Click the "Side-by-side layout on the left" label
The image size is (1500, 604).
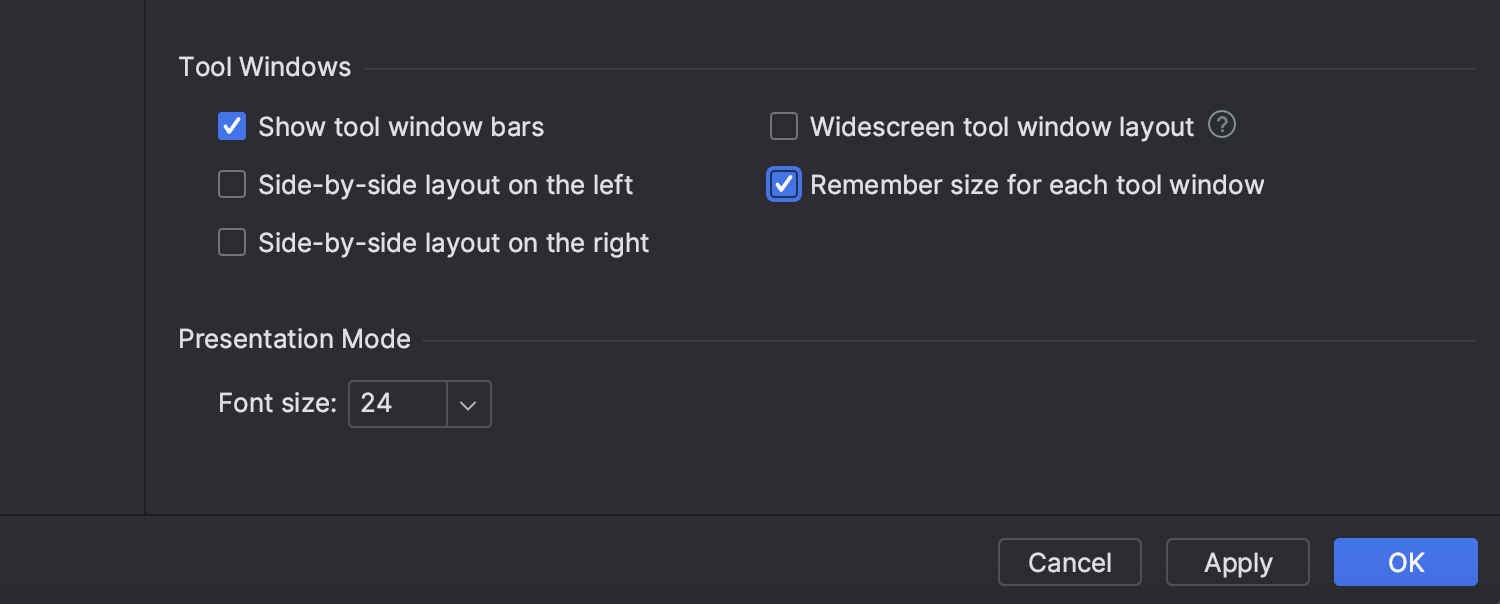[445, 185]
